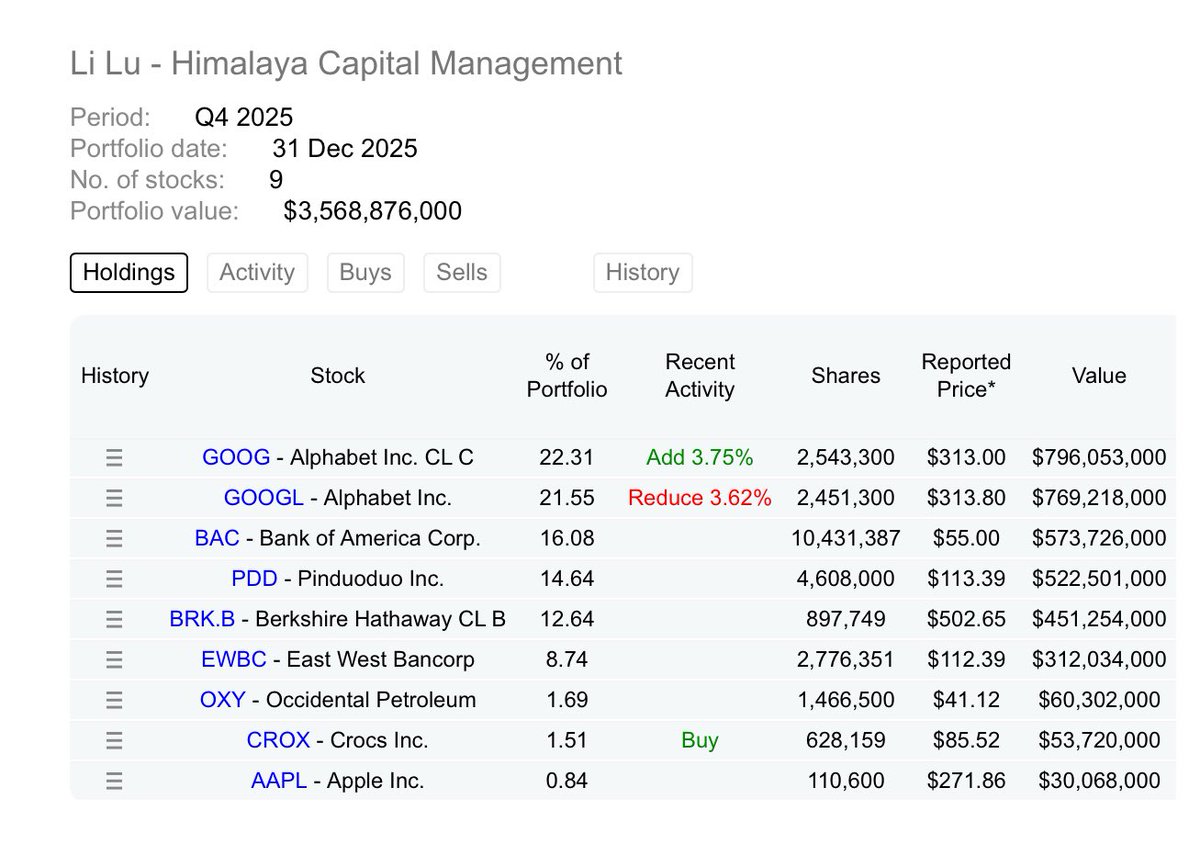Sort by the Value column header
The image size is (1200, 844).
(1099, 376)
